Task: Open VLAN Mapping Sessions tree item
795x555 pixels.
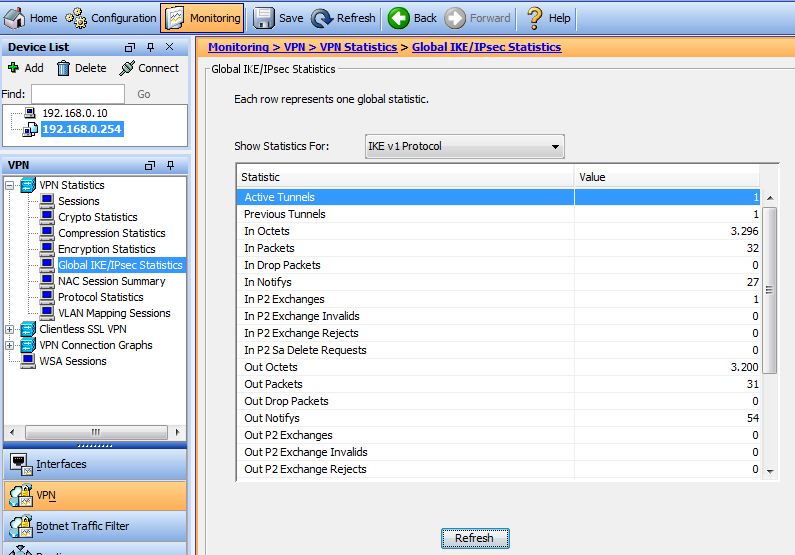Action: click(114, 313)
